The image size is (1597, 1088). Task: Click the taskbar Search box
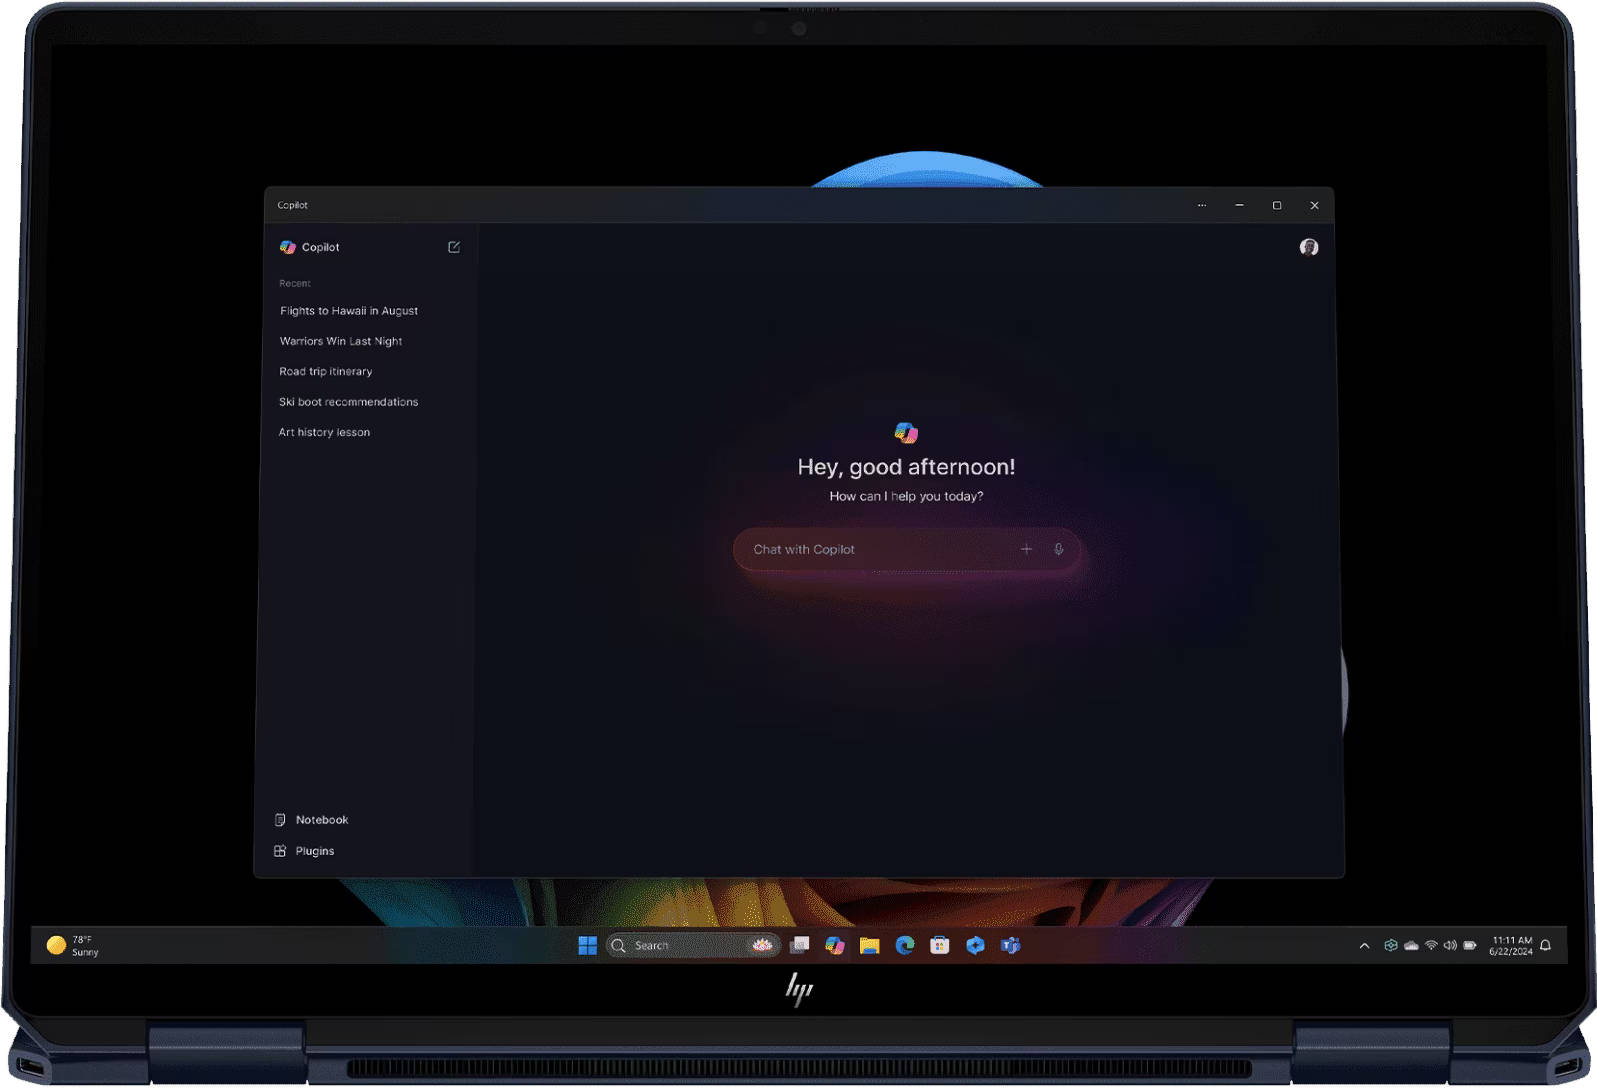pyautogui.click(x=692, y=945)
